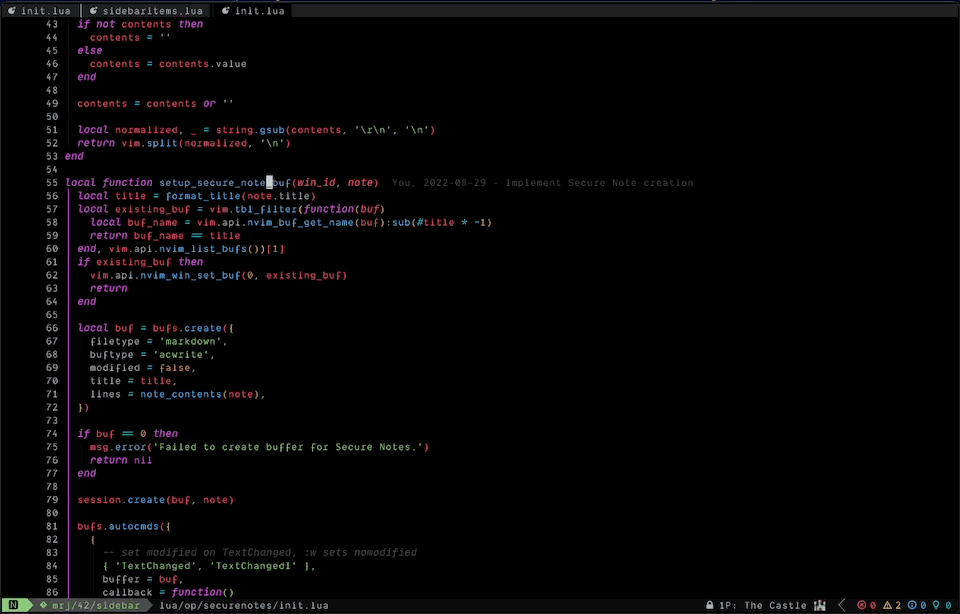Screen dimensions: 960x614
Task: Click "contents = contents or ''" on line 49
Action: click(x=156, y=103)
